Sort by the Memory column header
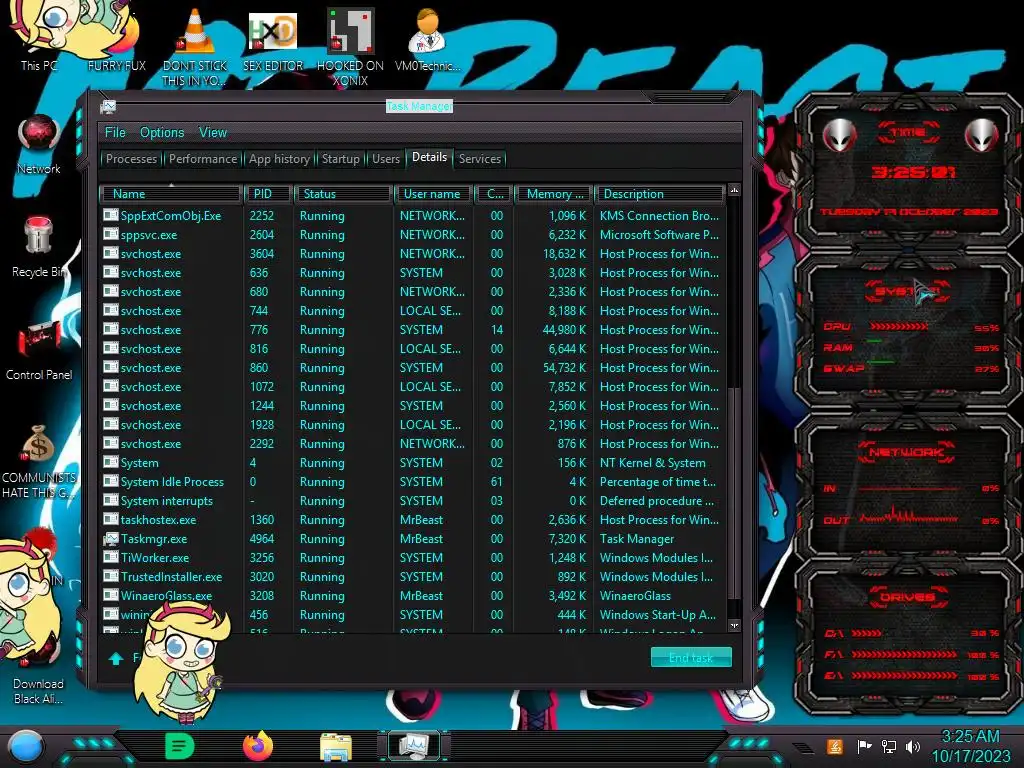Screen dimensions: 1024x768 click(554, 194)
